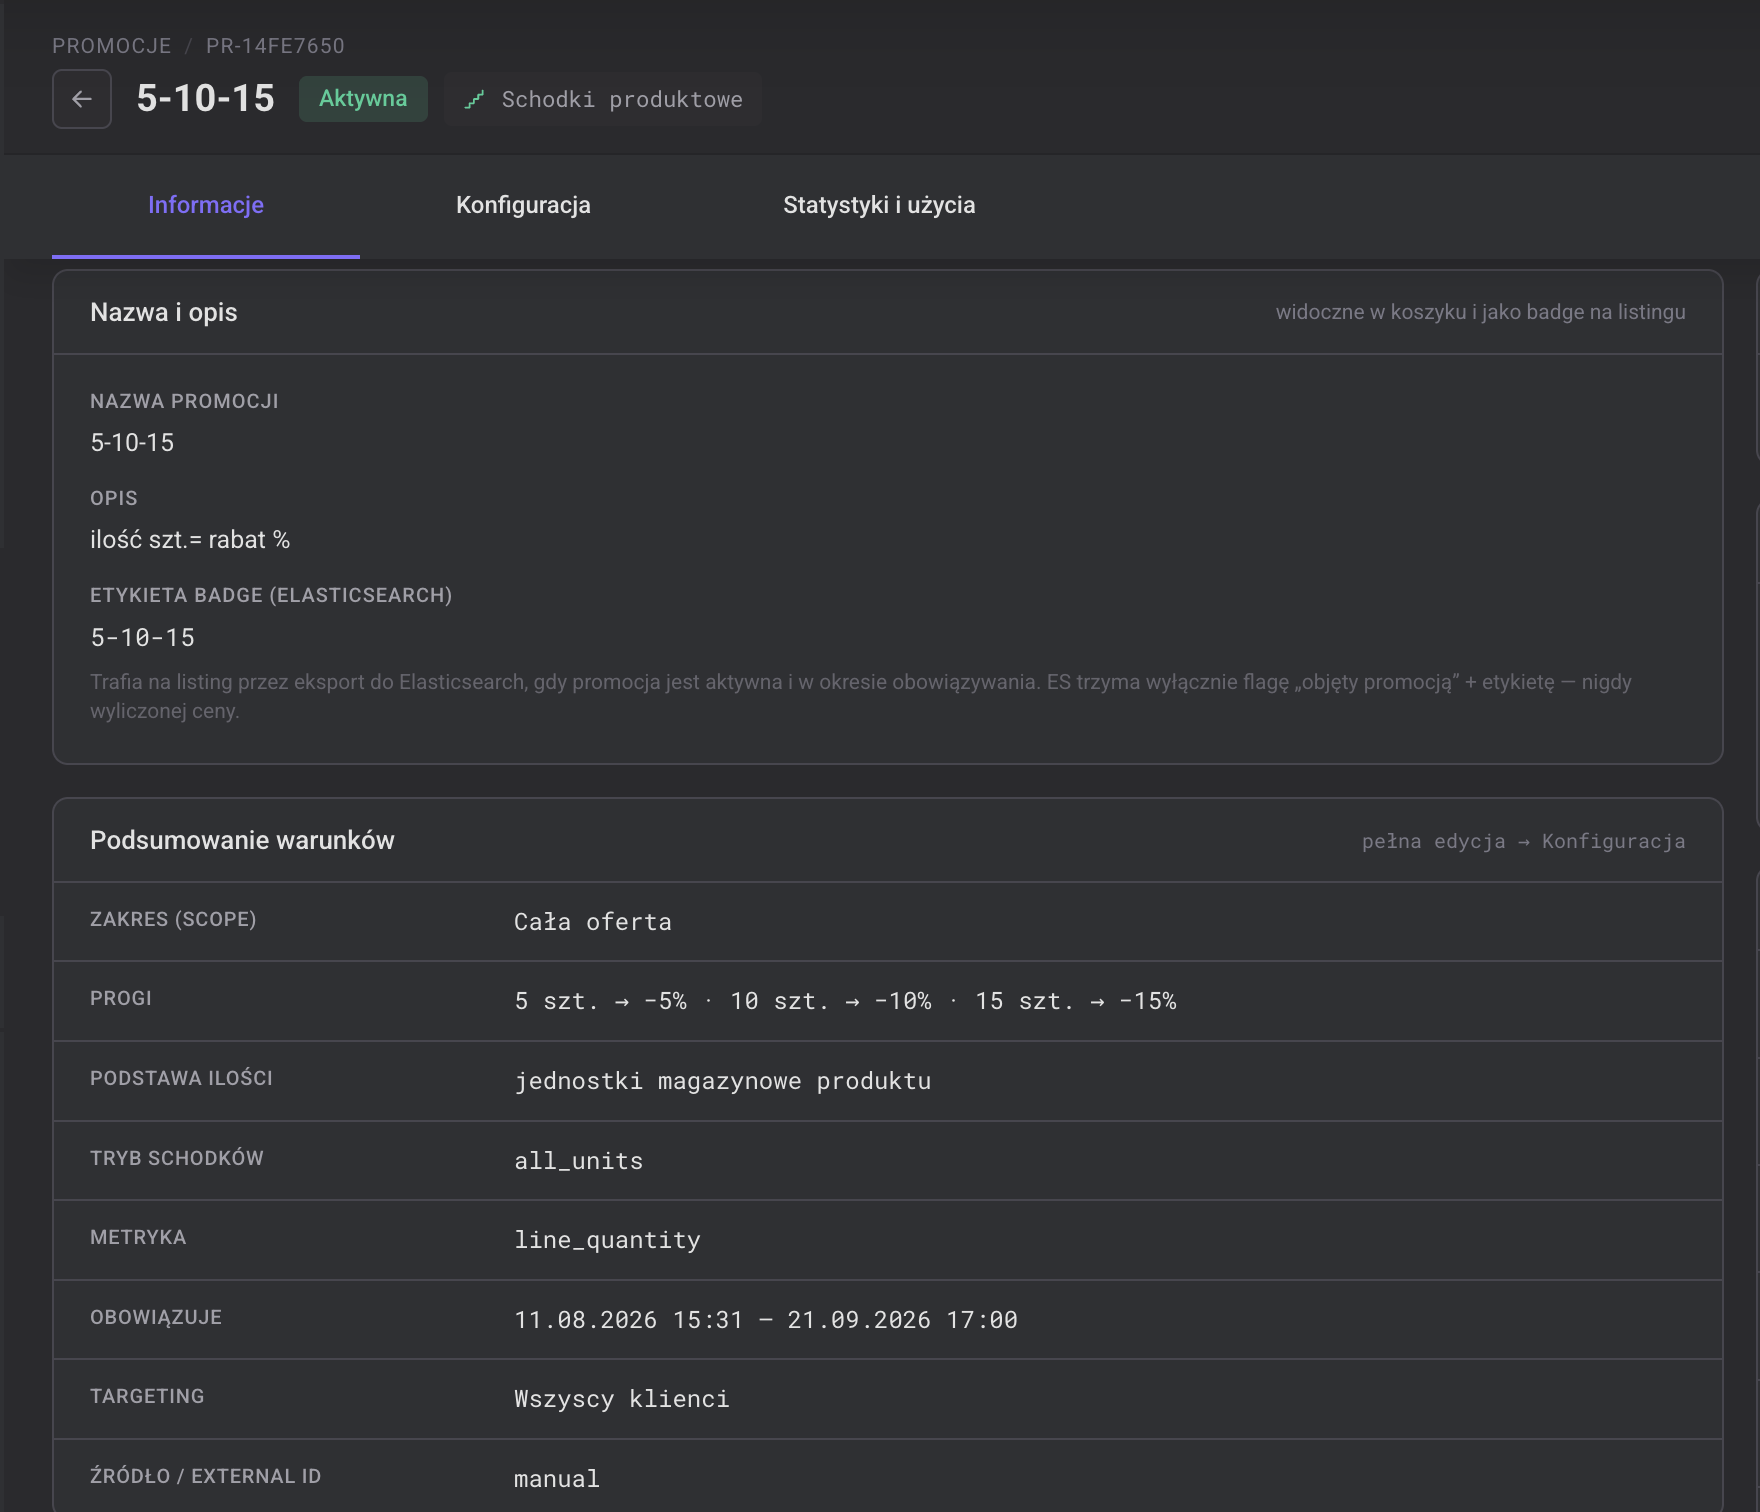Select the promotion name value 5-10-15
This screenshot has height=1512, width=1760.
(132, 443)
